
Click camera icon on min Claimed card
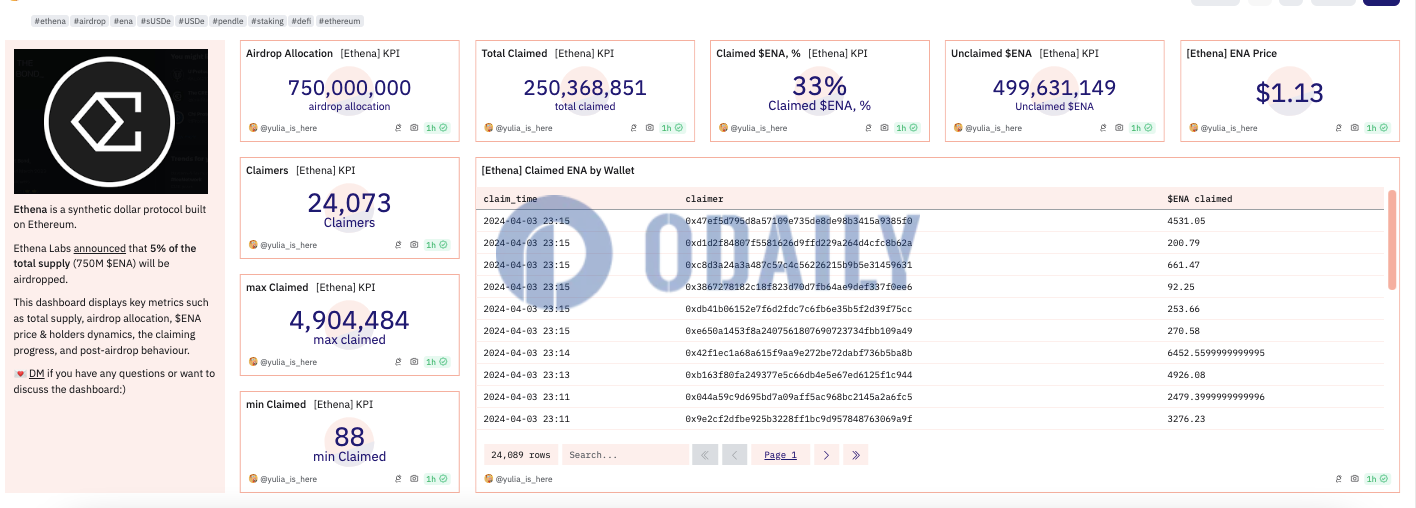pyautogui.click(x=415, y=479)
